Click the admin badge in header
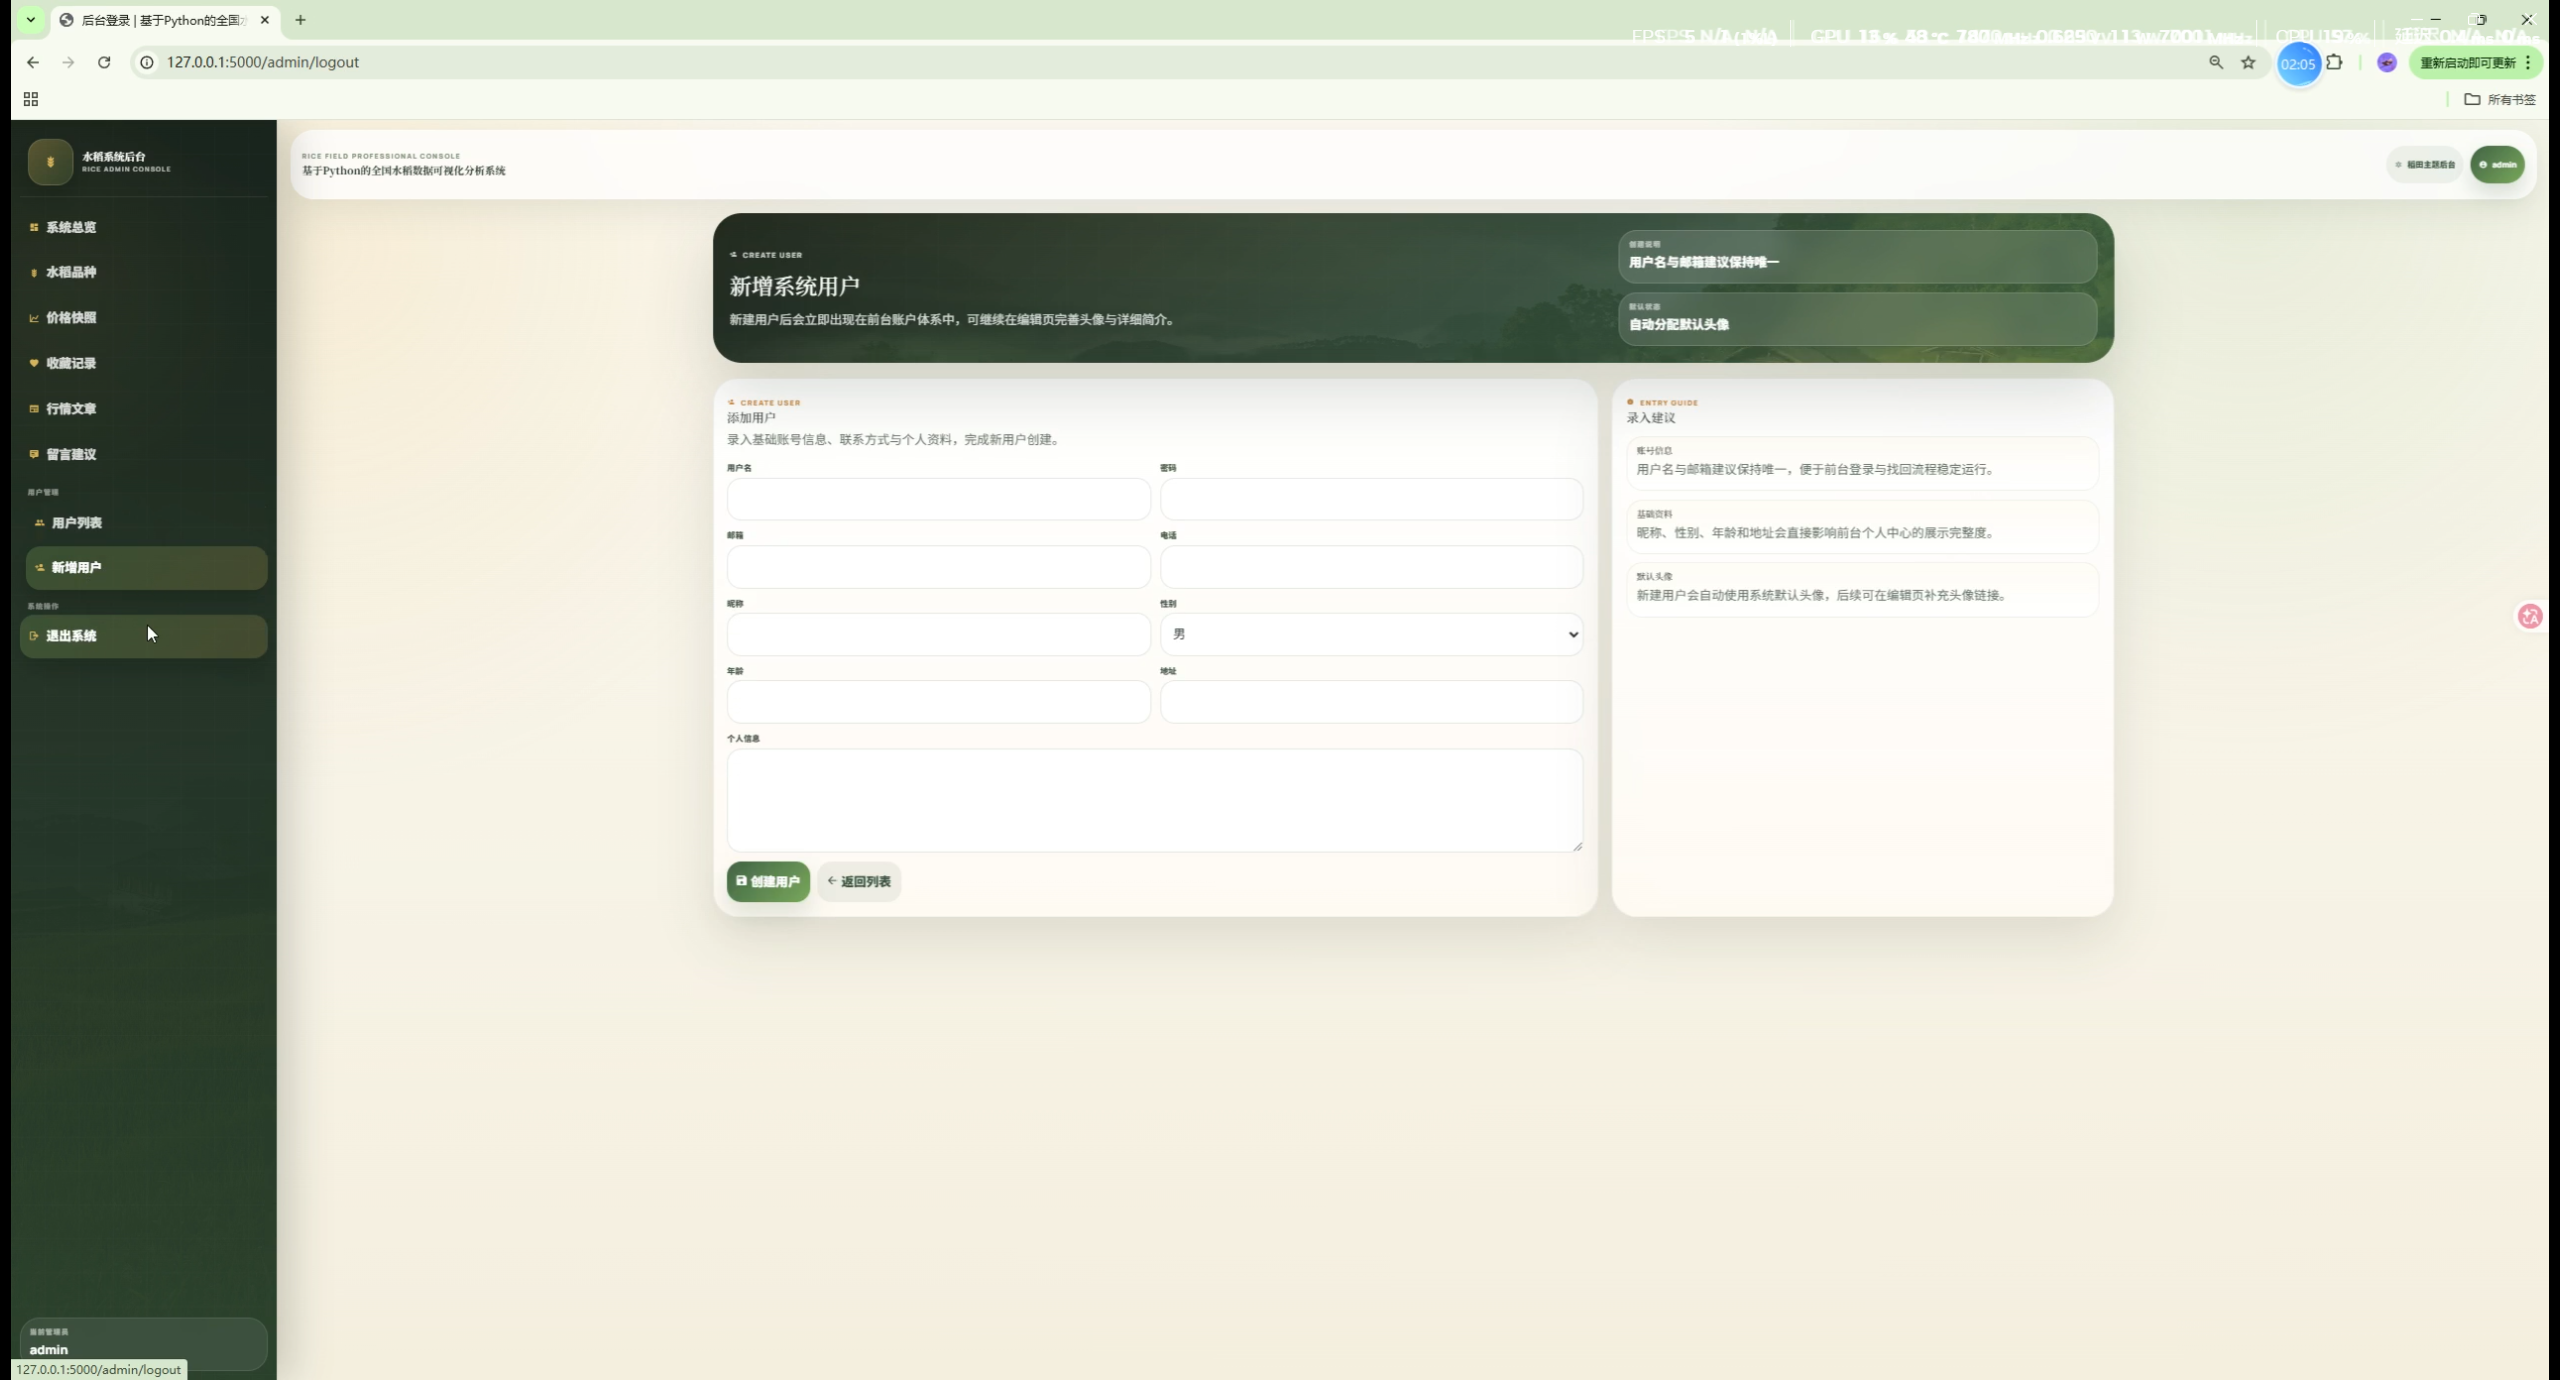This screenshot has height=1380, width=2560. pyautogui.click(x=2496, y=165)
